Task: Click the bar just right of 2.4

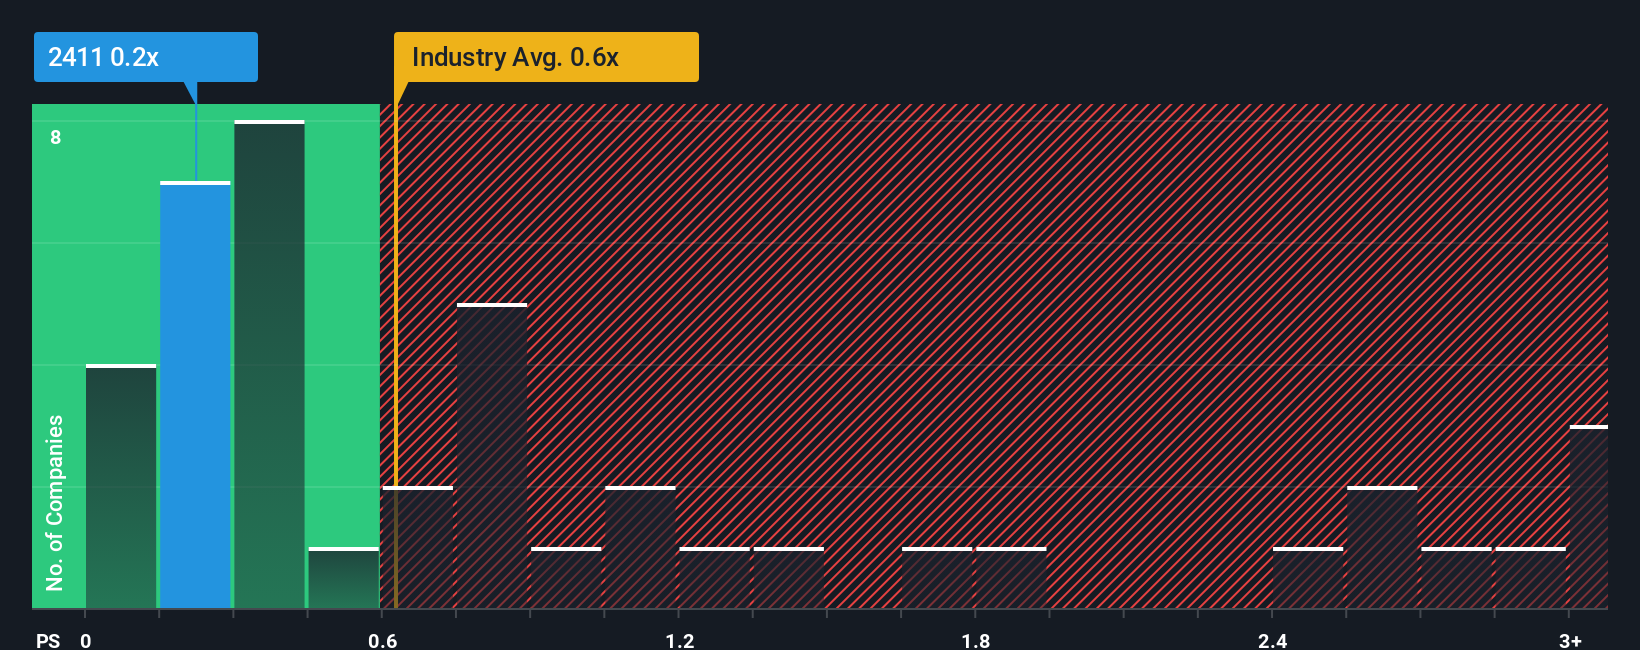Action: [1308, 578]
